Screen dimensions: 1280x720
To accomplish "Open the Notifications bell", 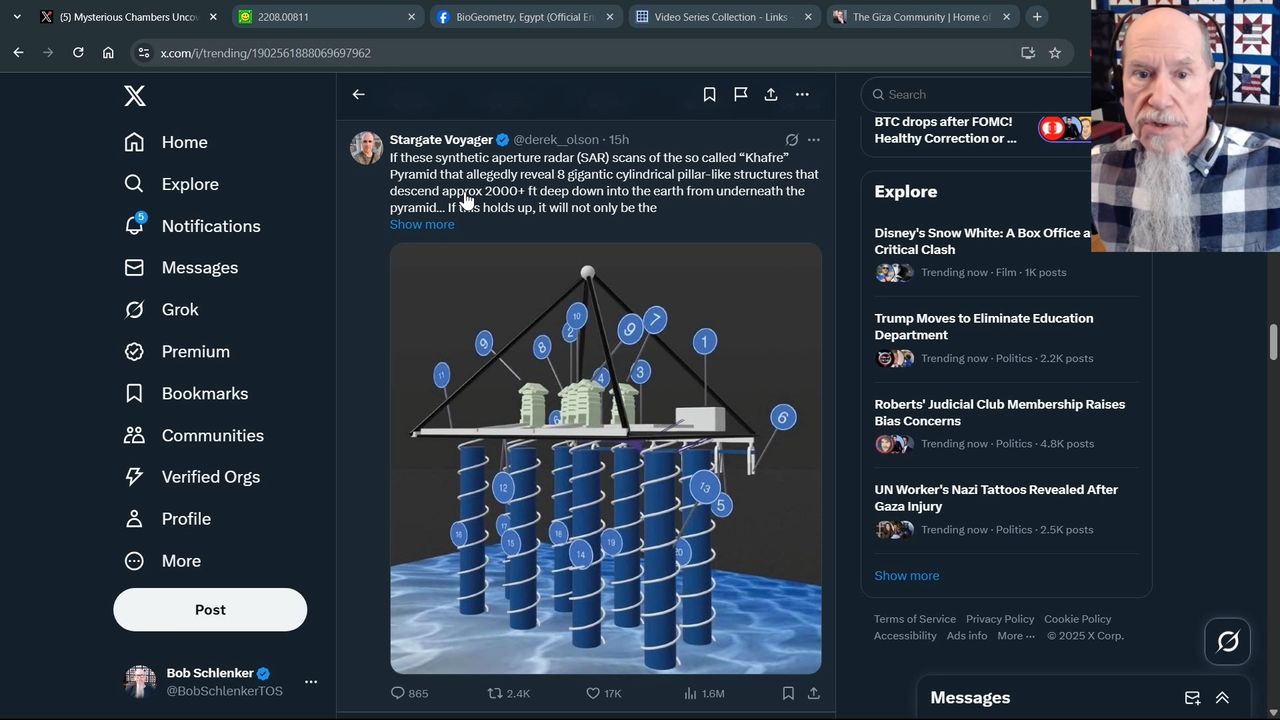I will click(135, 225).
